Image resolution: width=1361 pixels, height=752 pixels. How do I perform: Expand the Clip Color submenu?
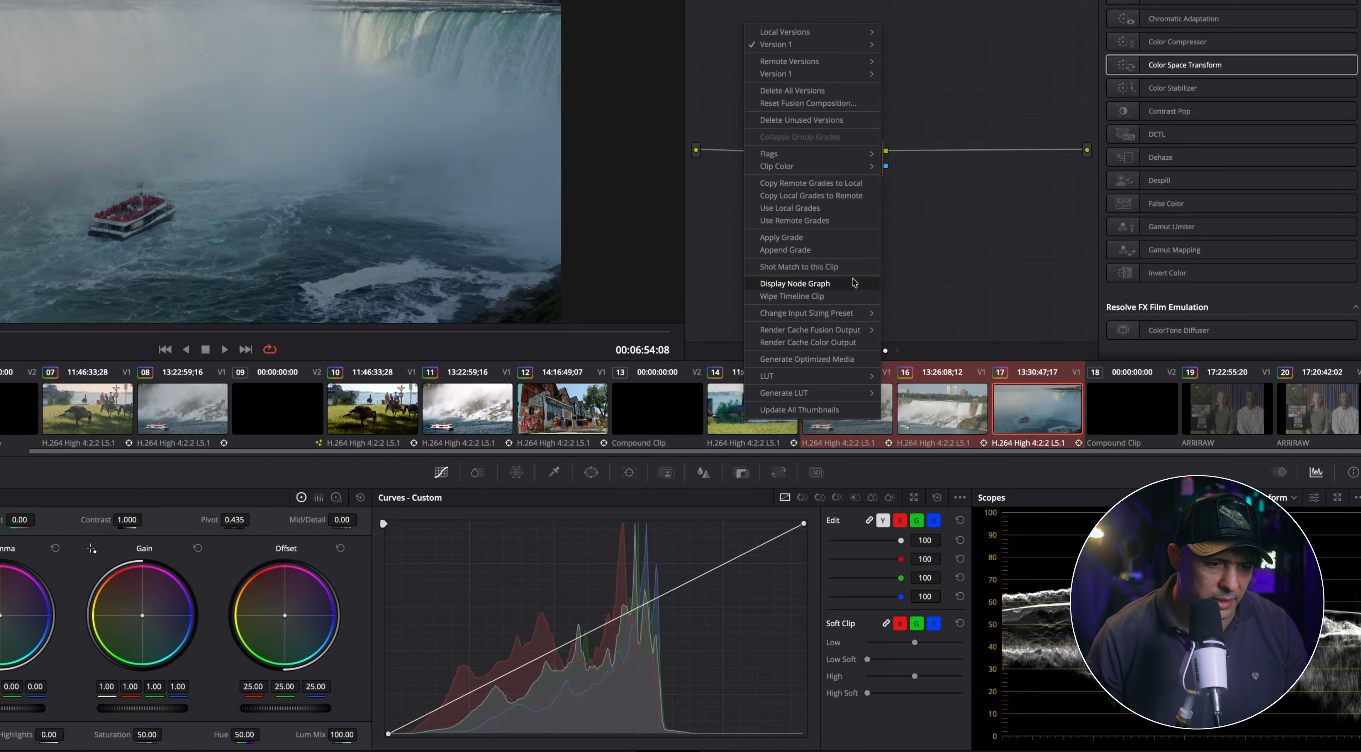[x=814, y=166]
